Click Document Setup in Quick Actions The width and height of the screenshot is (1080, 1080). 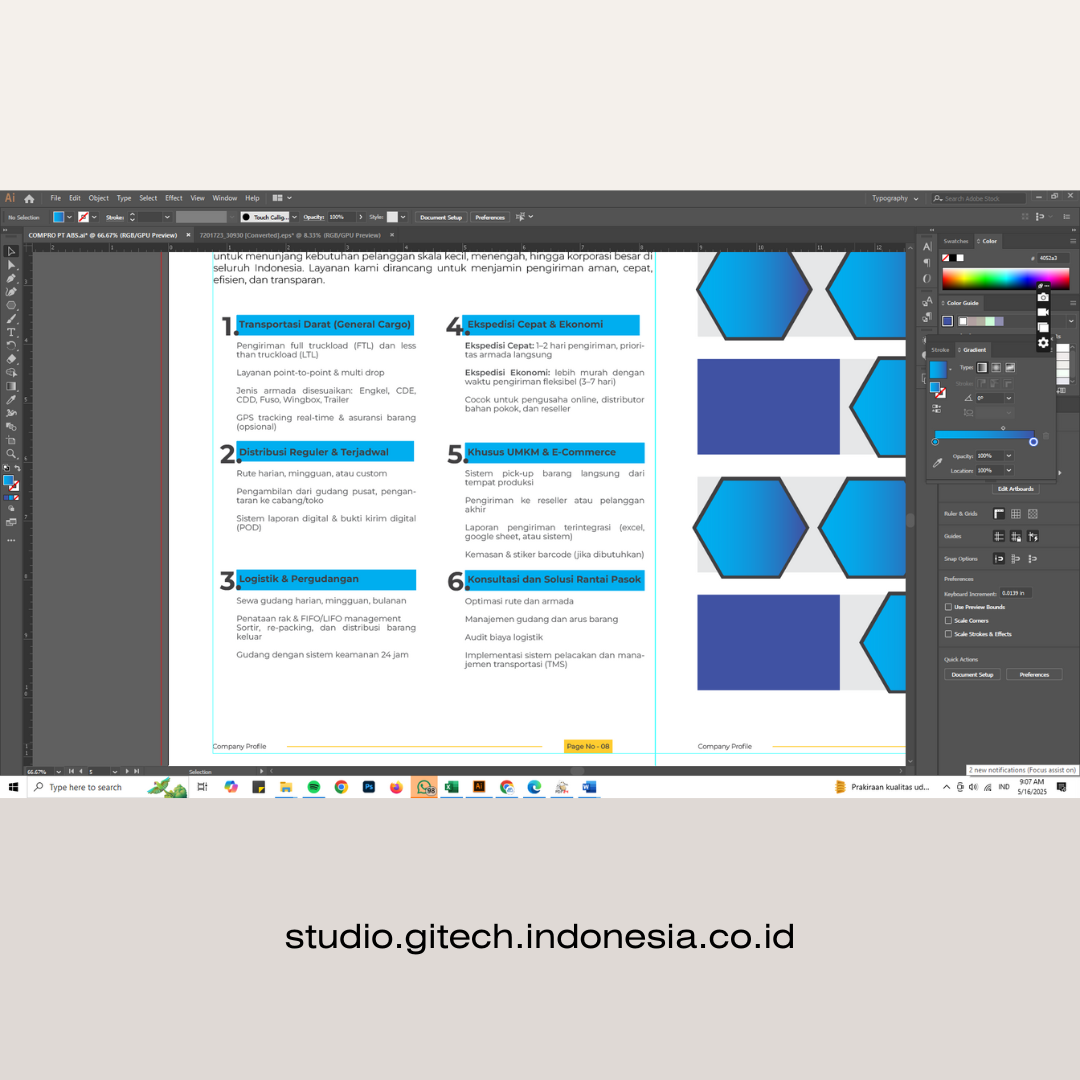[972, 675]
